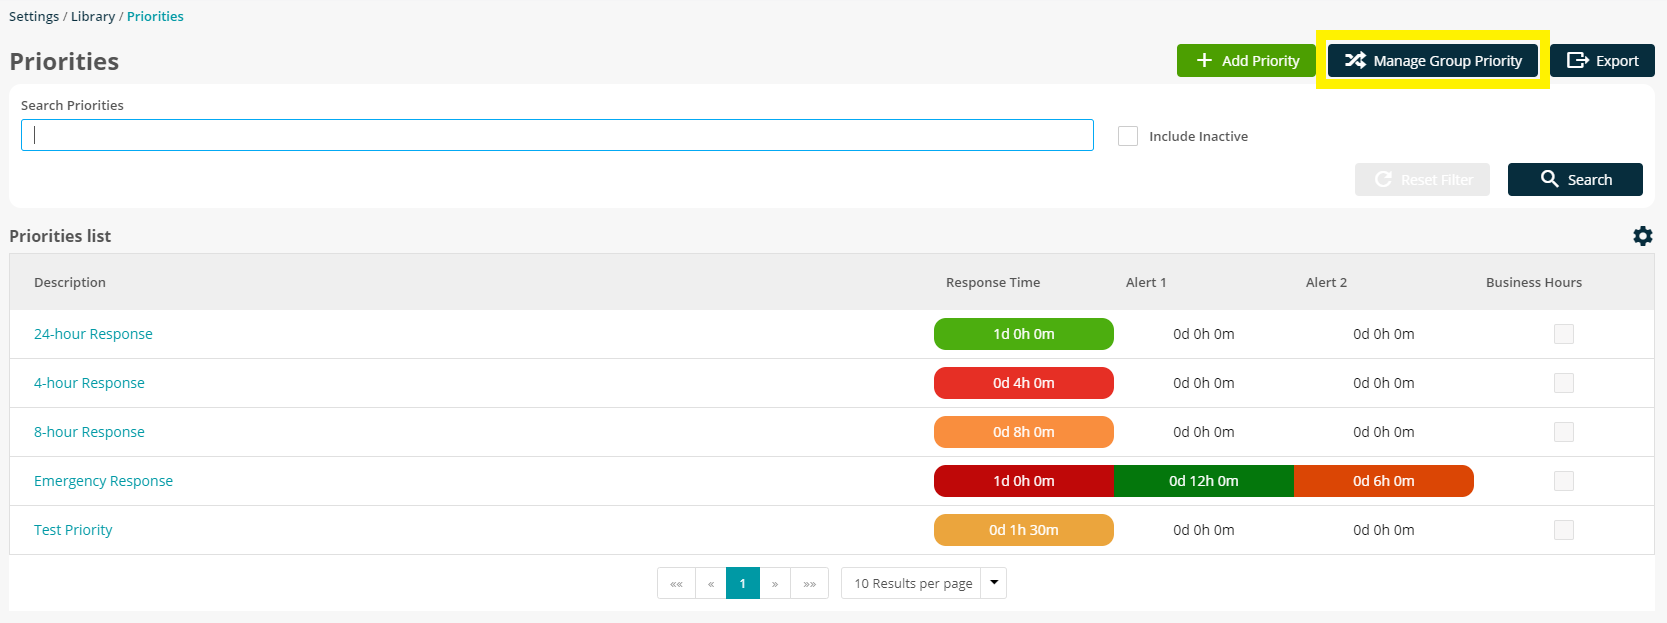Open the 8-hour Response priority

(x=89, y=432)
